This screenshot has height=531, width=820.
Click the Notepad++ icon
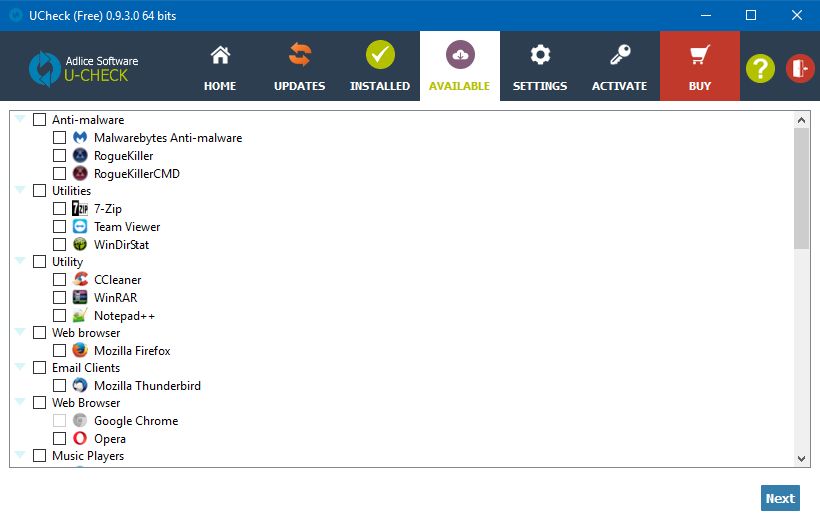pyautogui.click(x=80, y=315)
